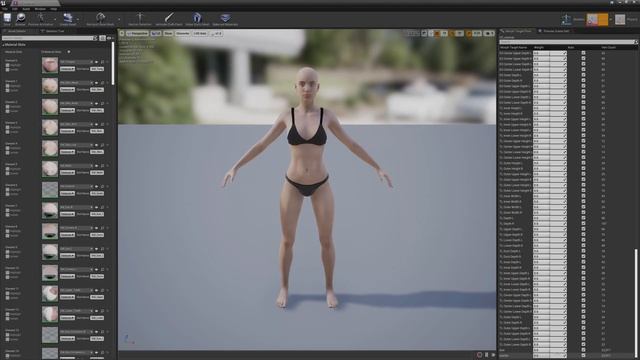Toggle the rotation snap icon in viewport

(451, 33)
